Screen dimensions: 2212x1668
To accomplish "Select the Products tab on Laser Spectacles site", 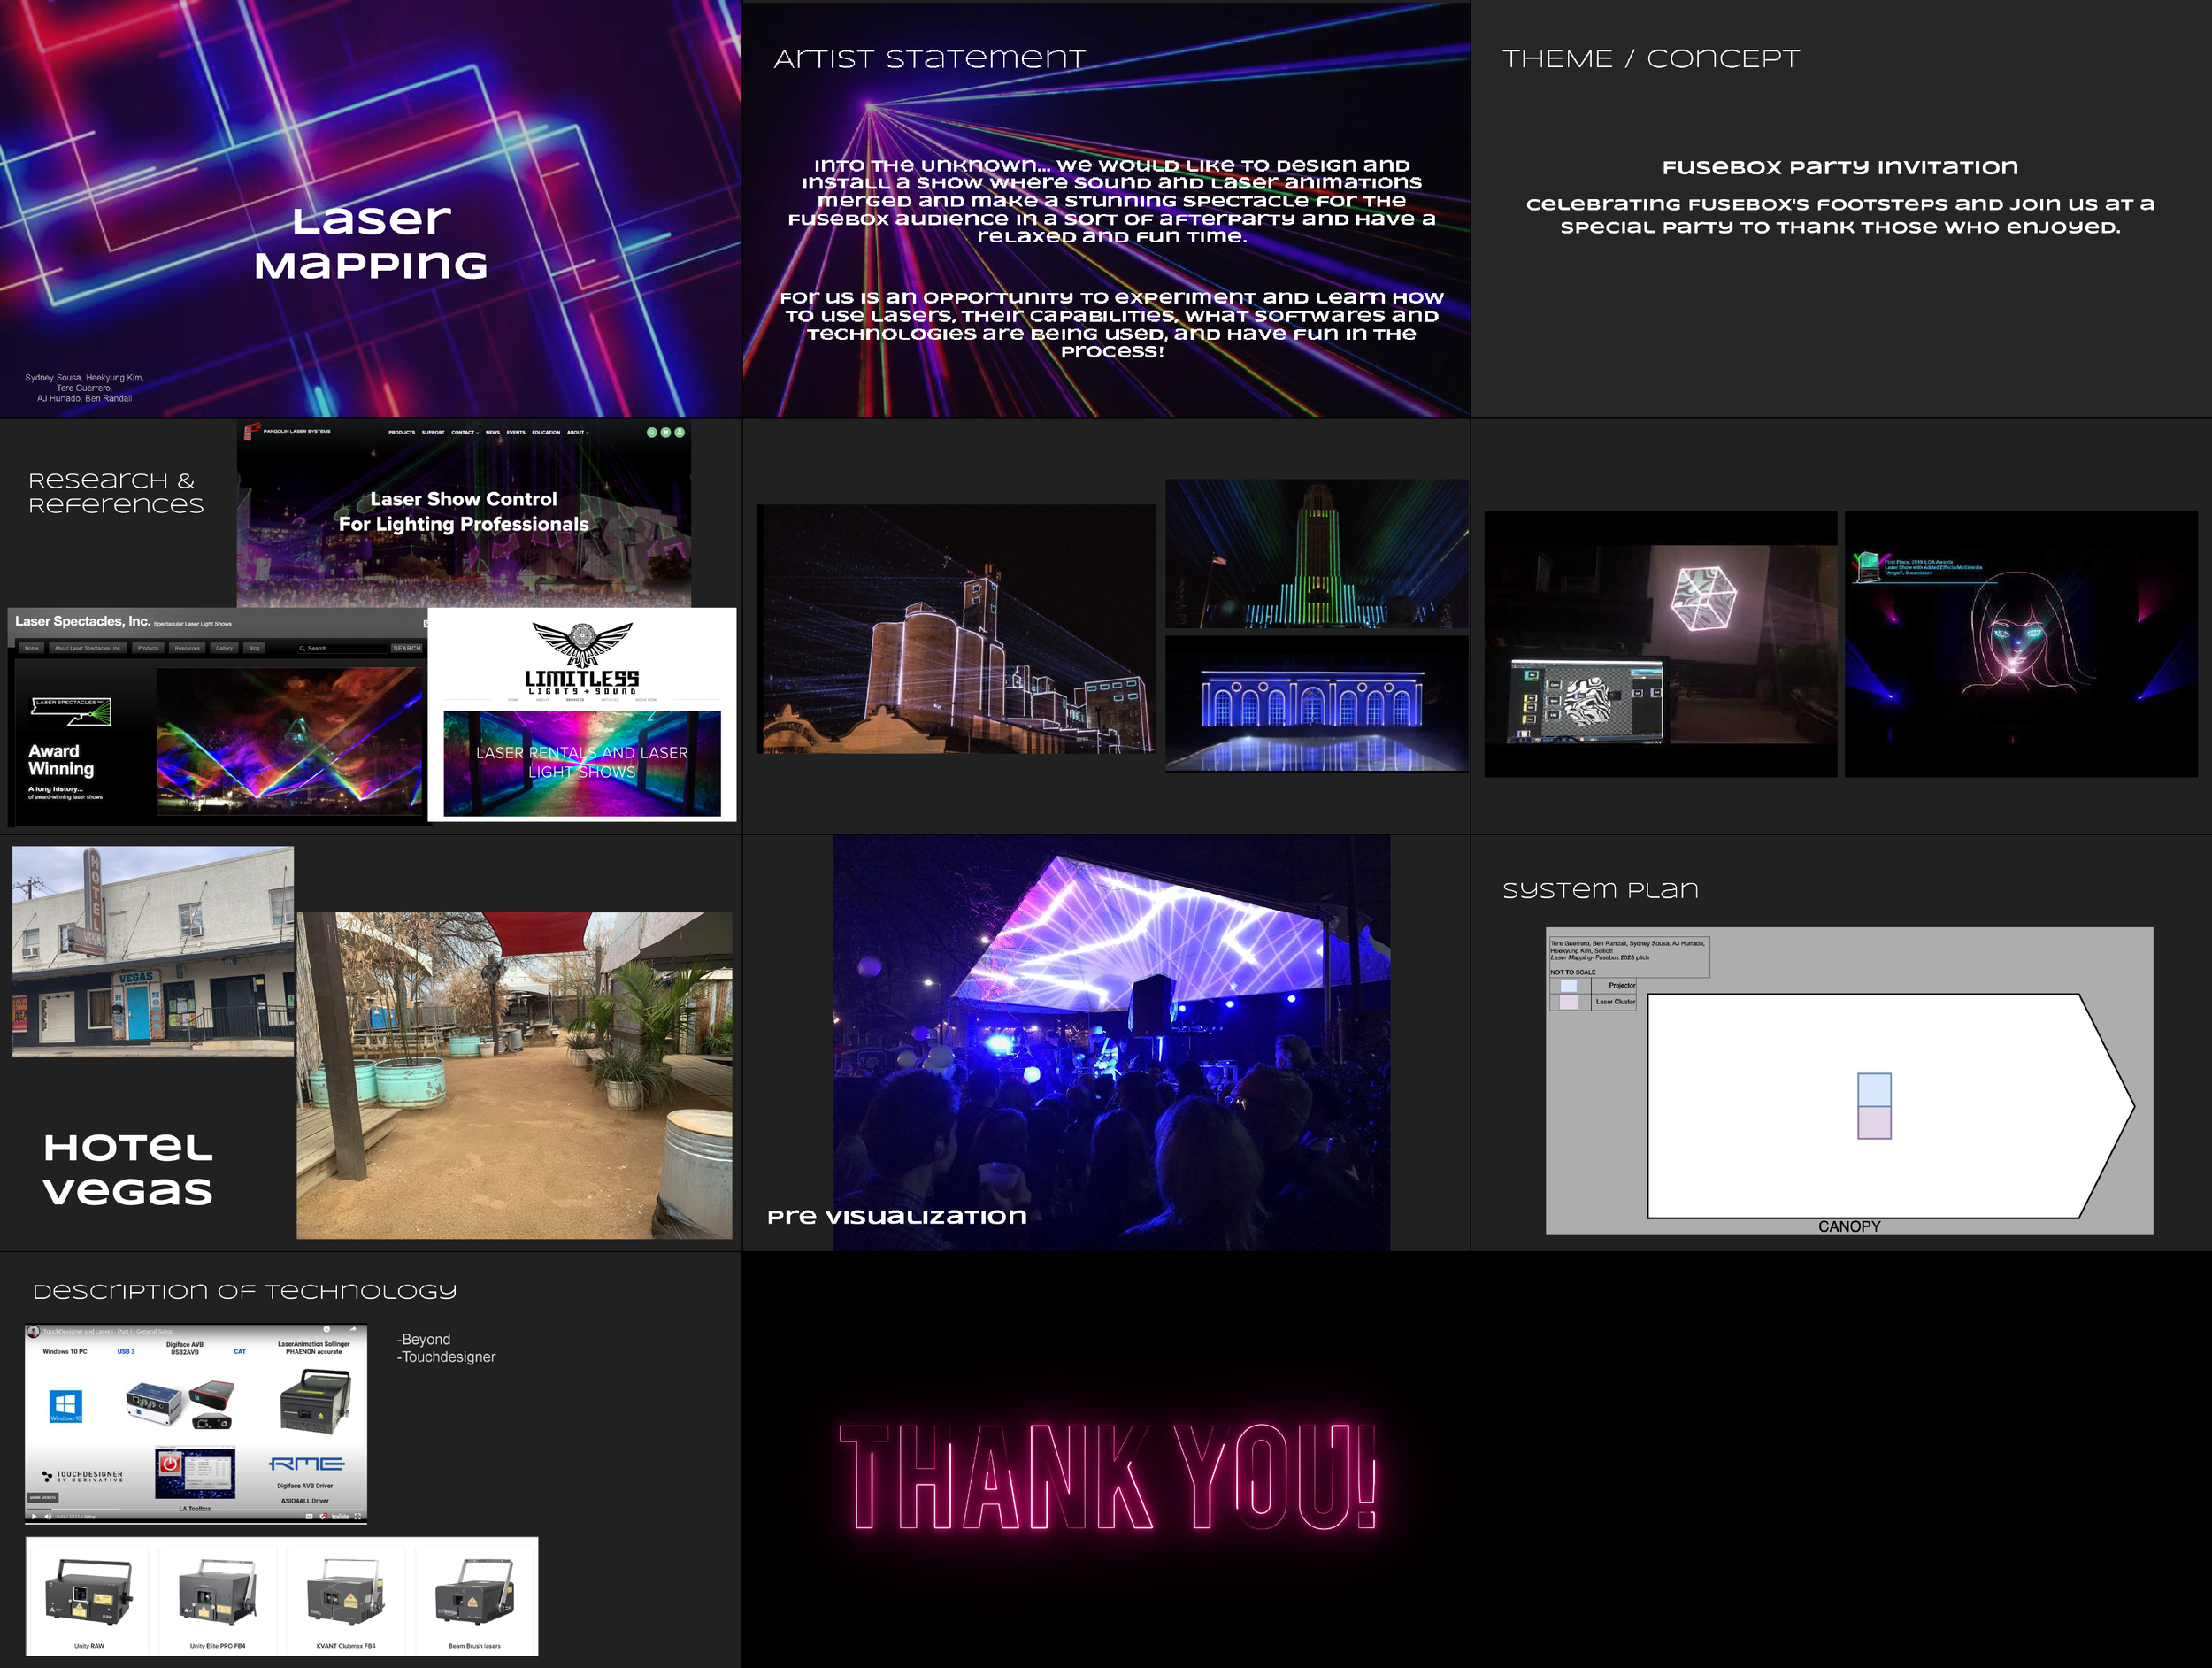I will point(148,648).
